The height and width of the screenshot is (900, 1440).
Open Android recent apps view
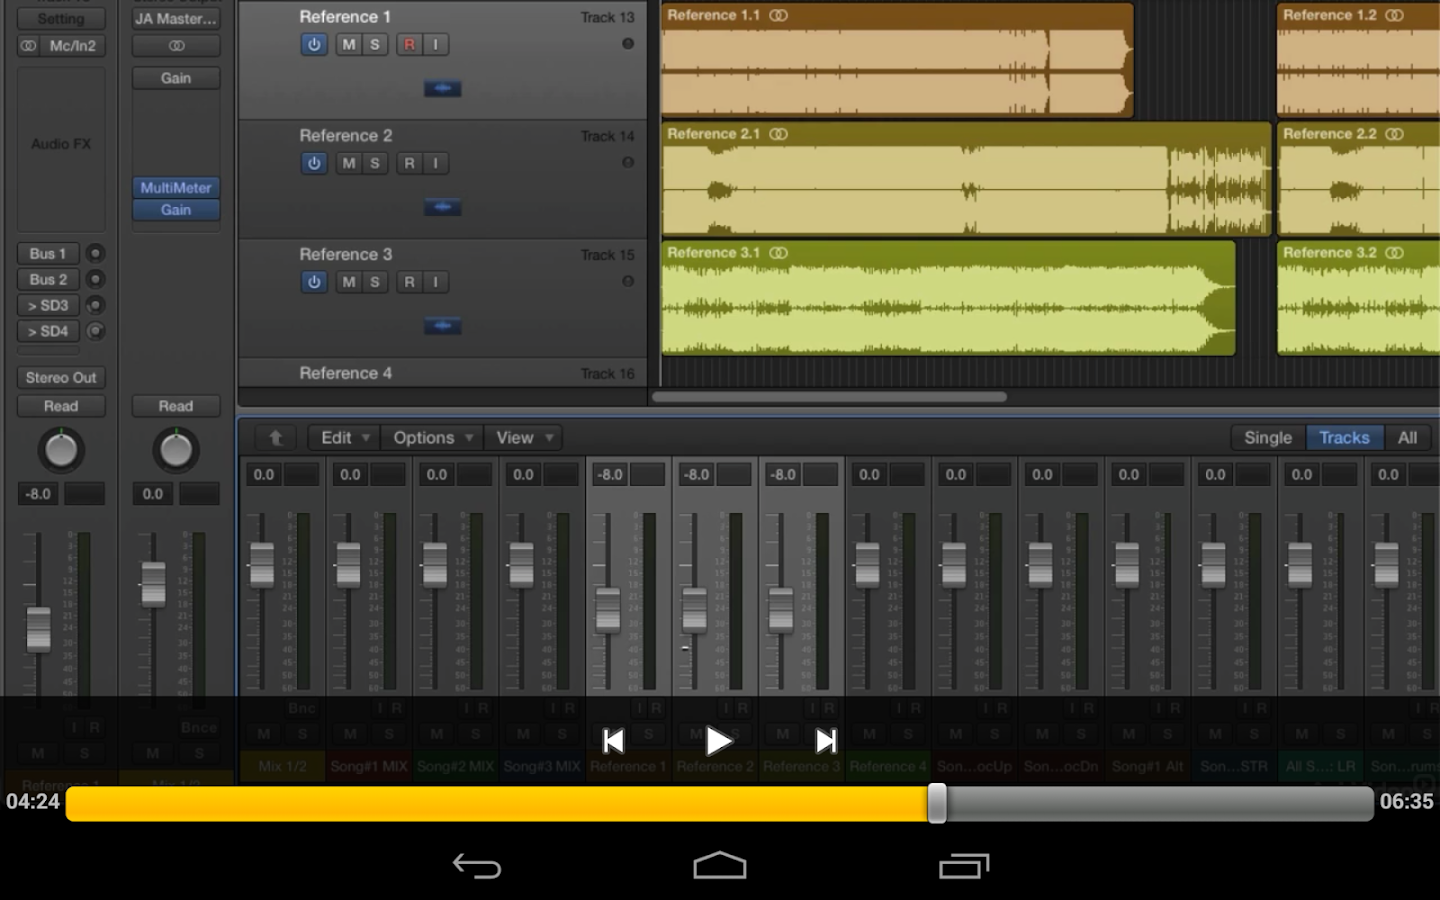point(964,865)
